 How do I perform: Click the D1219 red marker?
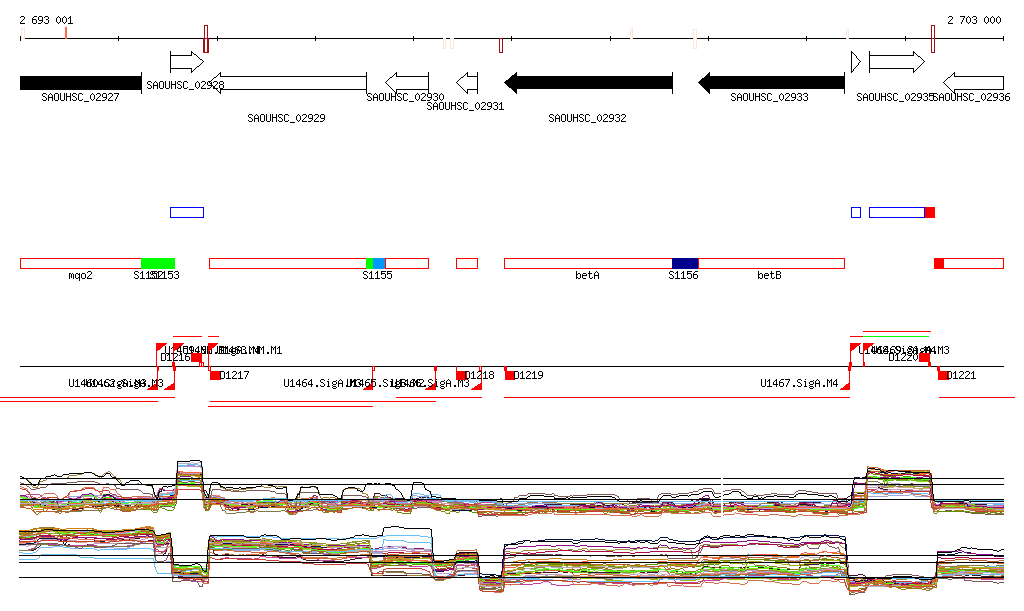[x=509, y=375]
